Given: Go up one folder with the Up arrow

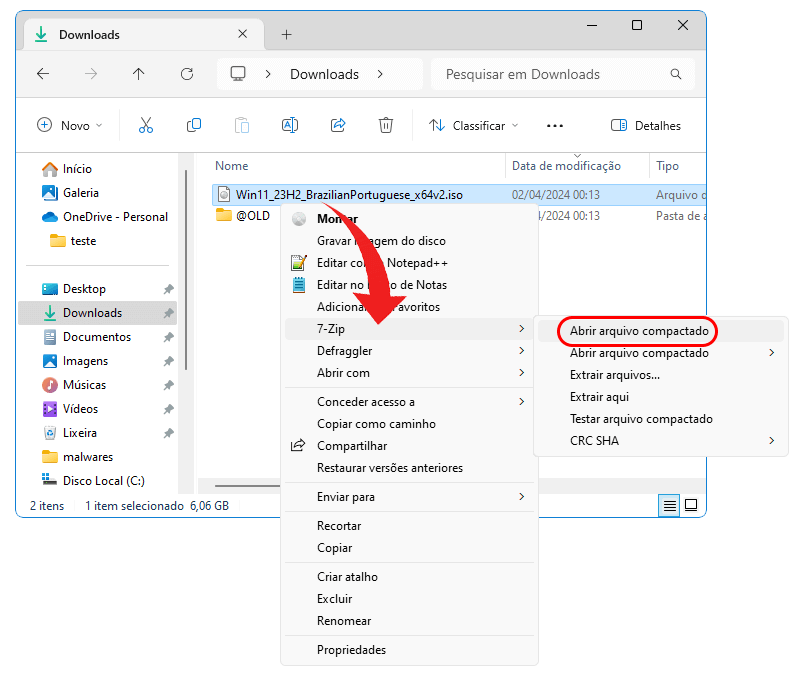Looking at the screenshot, I should point(139,74).
